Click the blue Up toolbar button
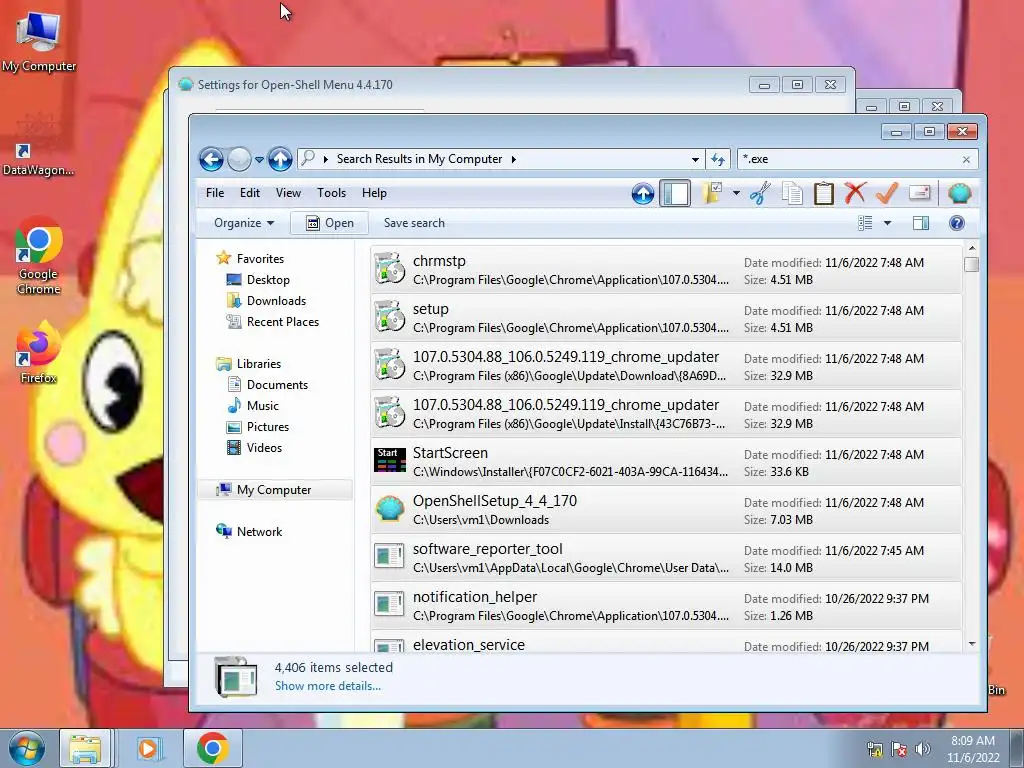 coord(643,193)
